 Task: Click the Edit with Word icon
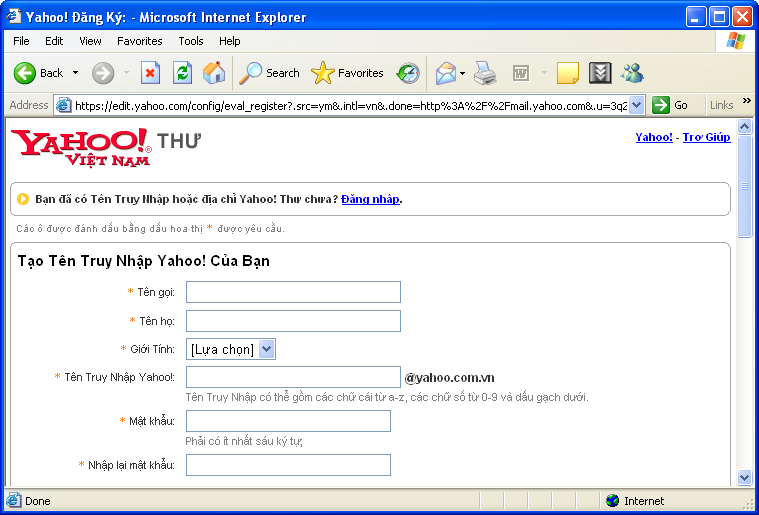click(x=521, y=73)
